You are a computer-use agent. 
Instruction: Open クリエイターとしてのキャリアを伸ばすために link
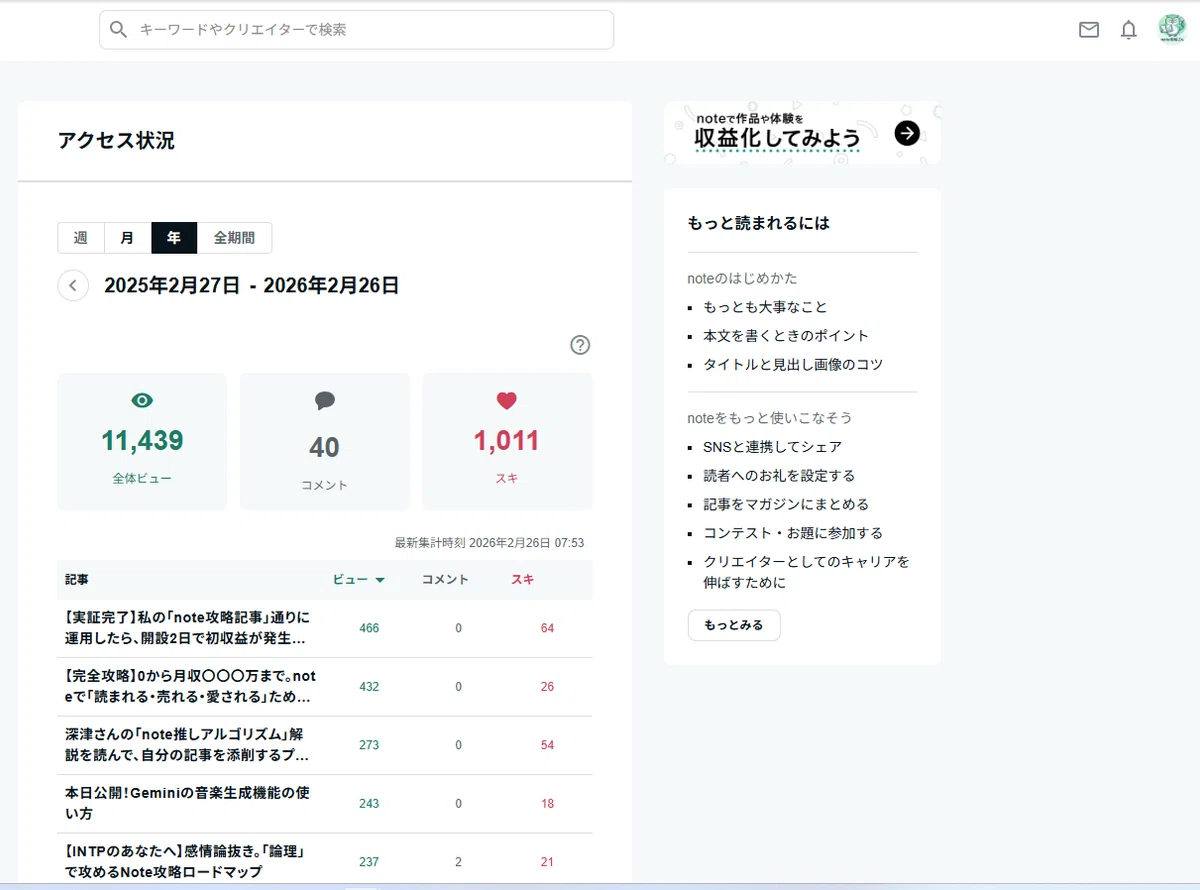pos(806,572)
